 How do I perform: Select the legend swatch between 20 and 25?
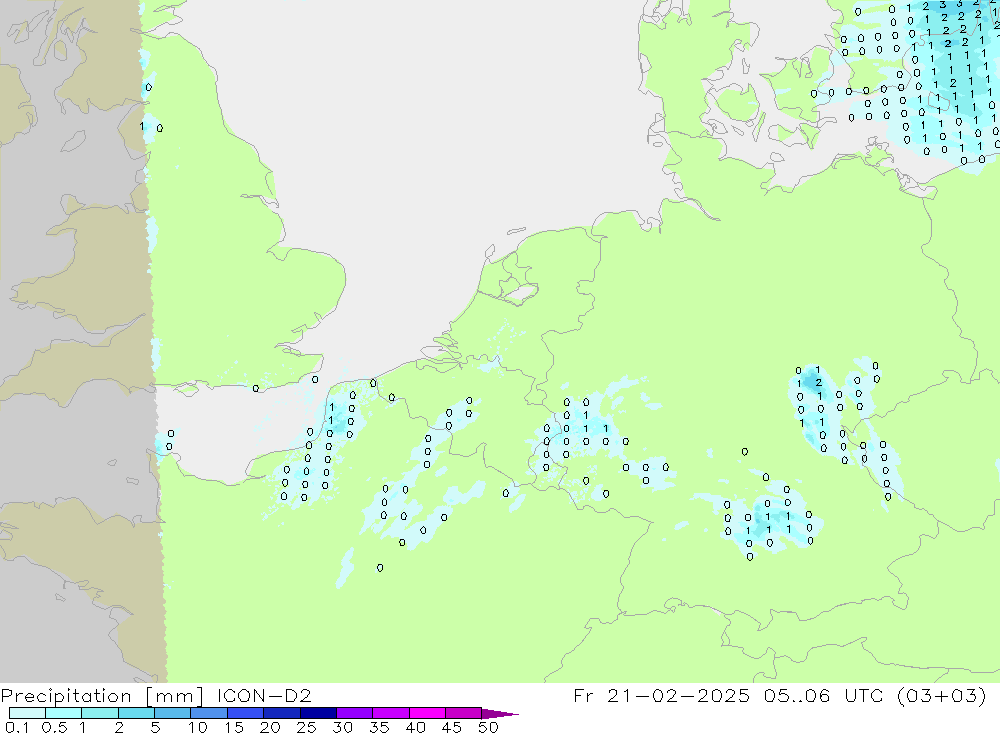click(282, 713)
